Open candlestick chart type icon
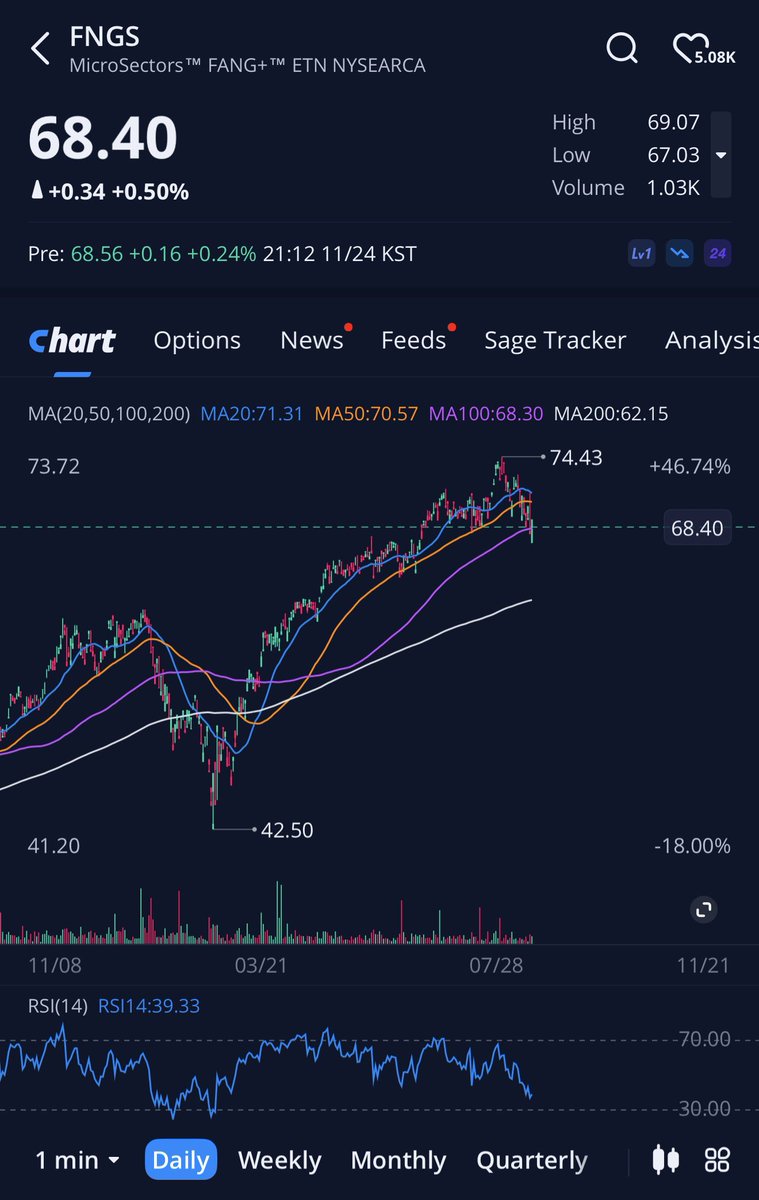The width and height of the screenshot is (759, 1200). pyautogui.click(x=666, y=1160)
